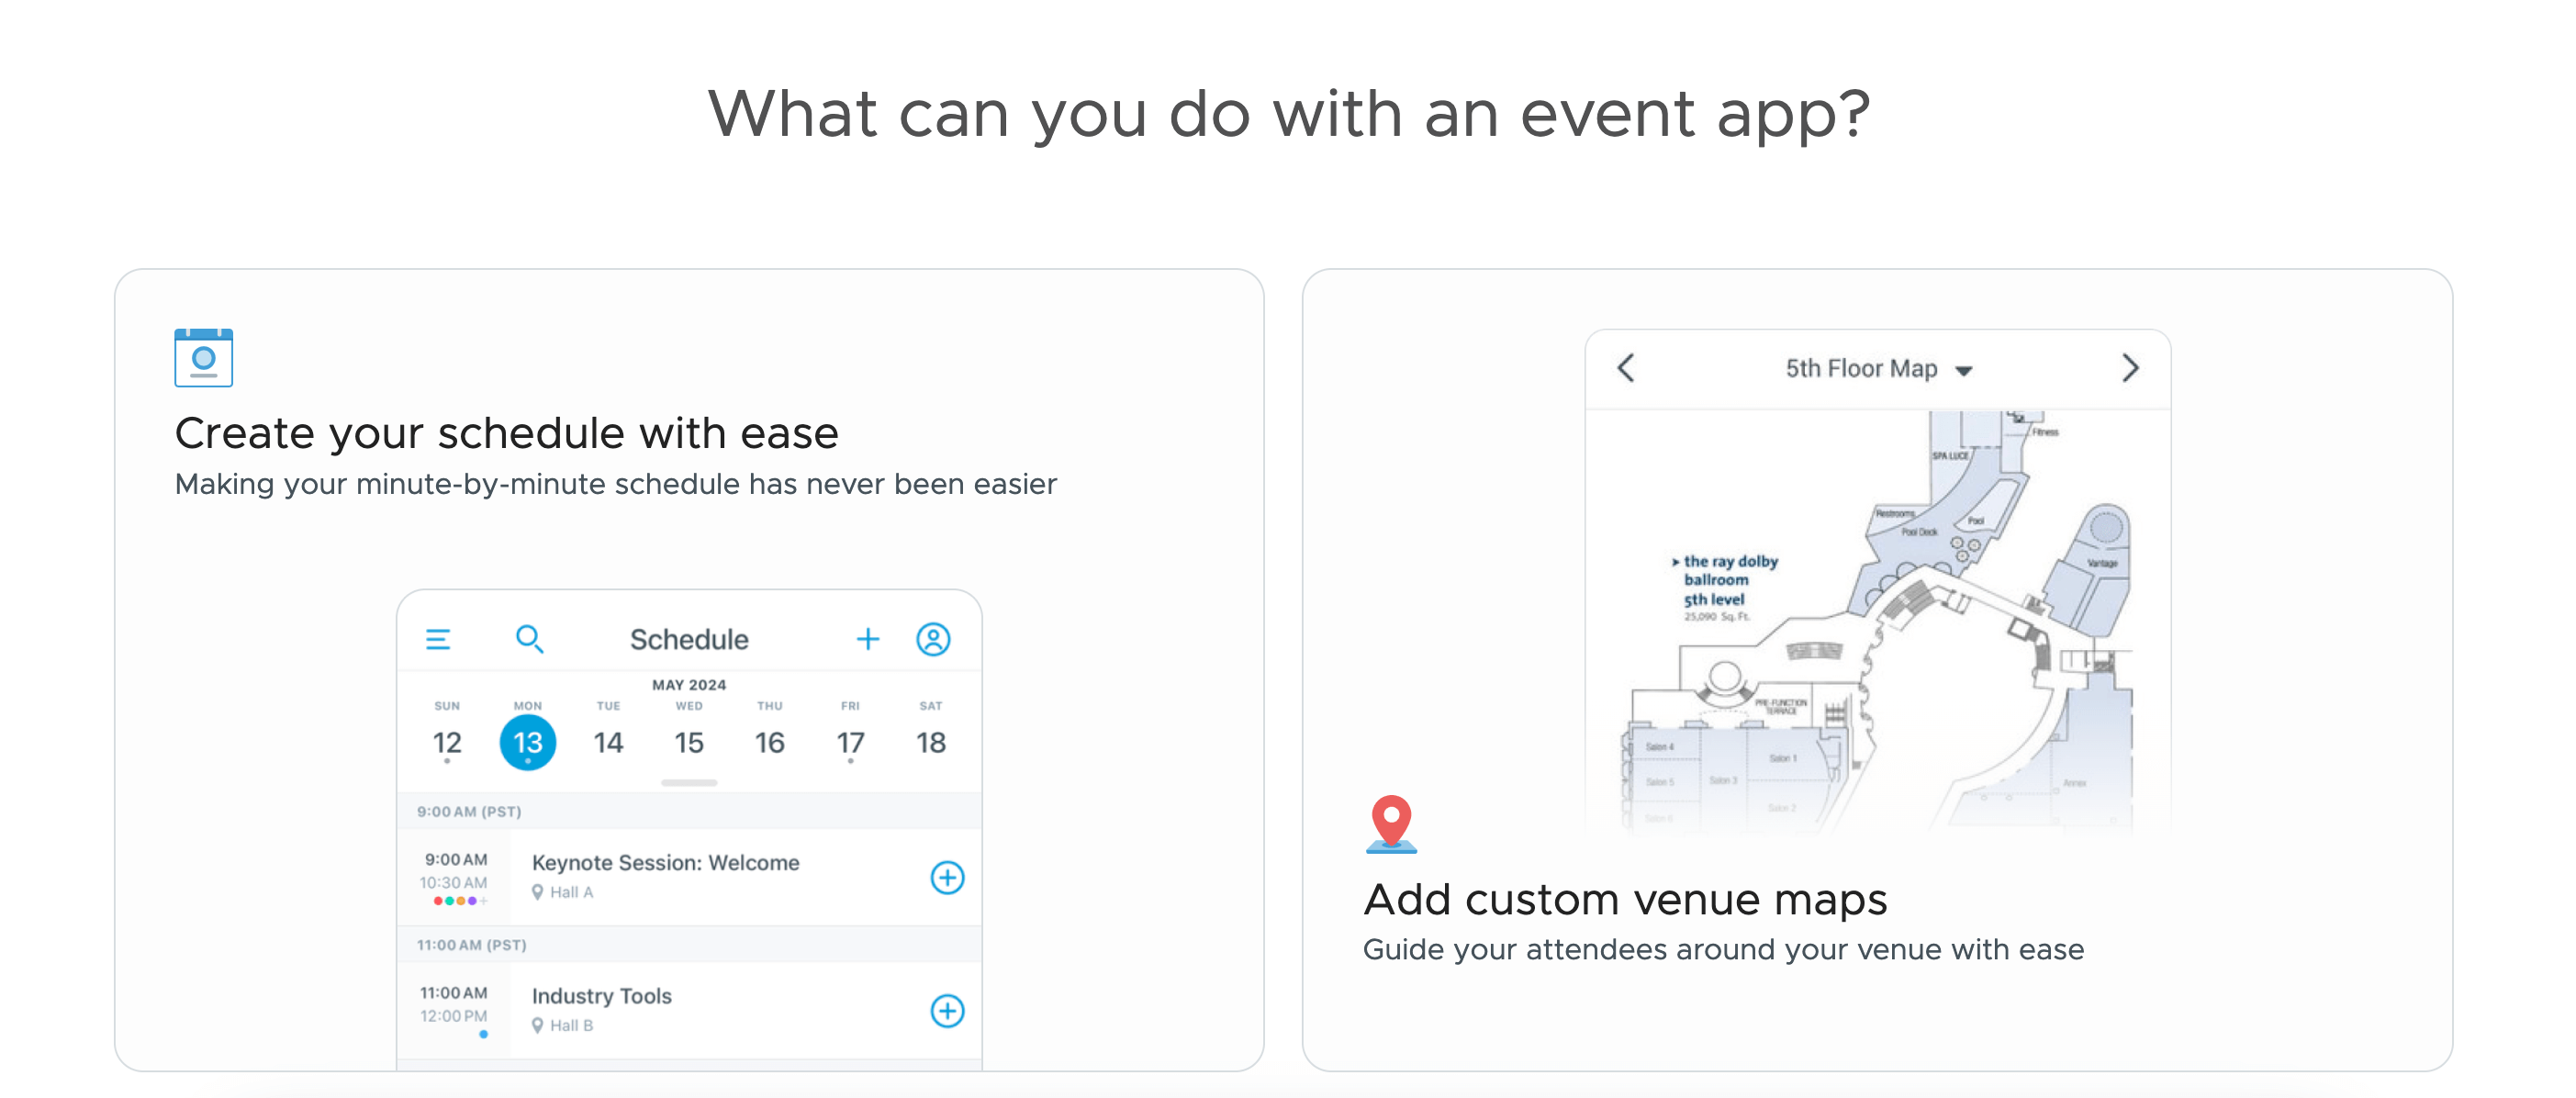Viewport: 2576px width, 1098px height.
Task: Add Industry Tools via plus button
Action: click(x=947, y=1011)
